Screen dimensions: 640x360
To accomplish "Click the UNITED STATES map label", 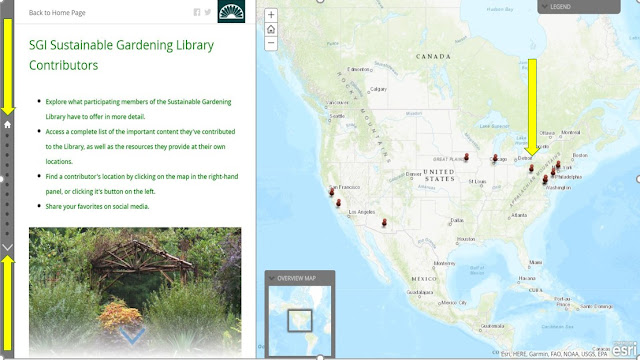I will pyautogui.click(x=439, y=175).
